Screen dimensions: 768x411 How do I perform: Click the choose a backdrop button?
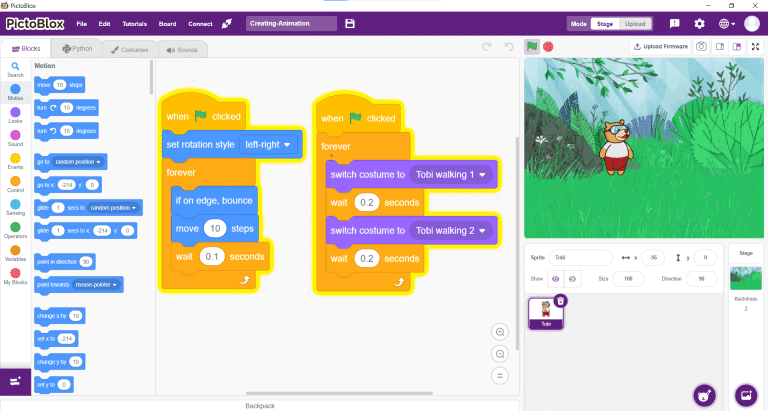pyautogui.click(x=746, y=395)
